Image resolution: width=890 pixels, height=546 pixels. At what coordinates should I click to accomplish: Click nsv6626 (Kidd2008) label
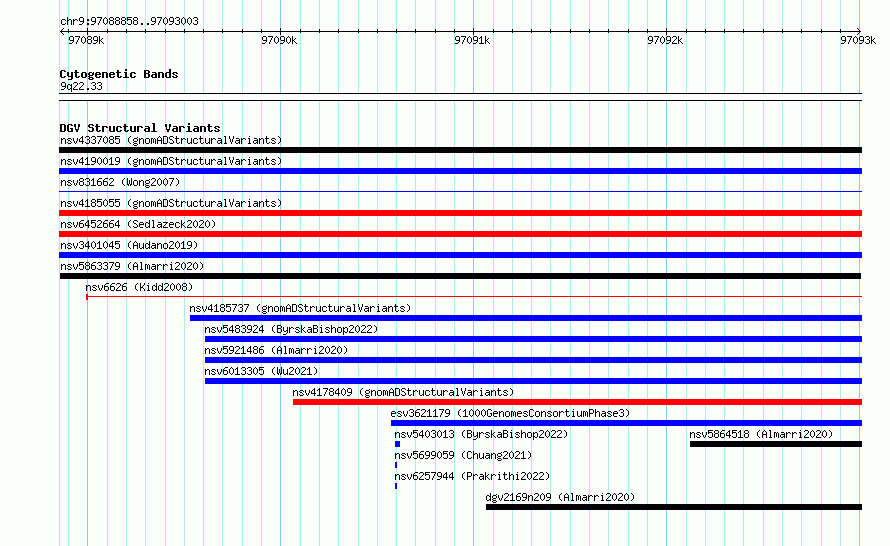(139, 287)
